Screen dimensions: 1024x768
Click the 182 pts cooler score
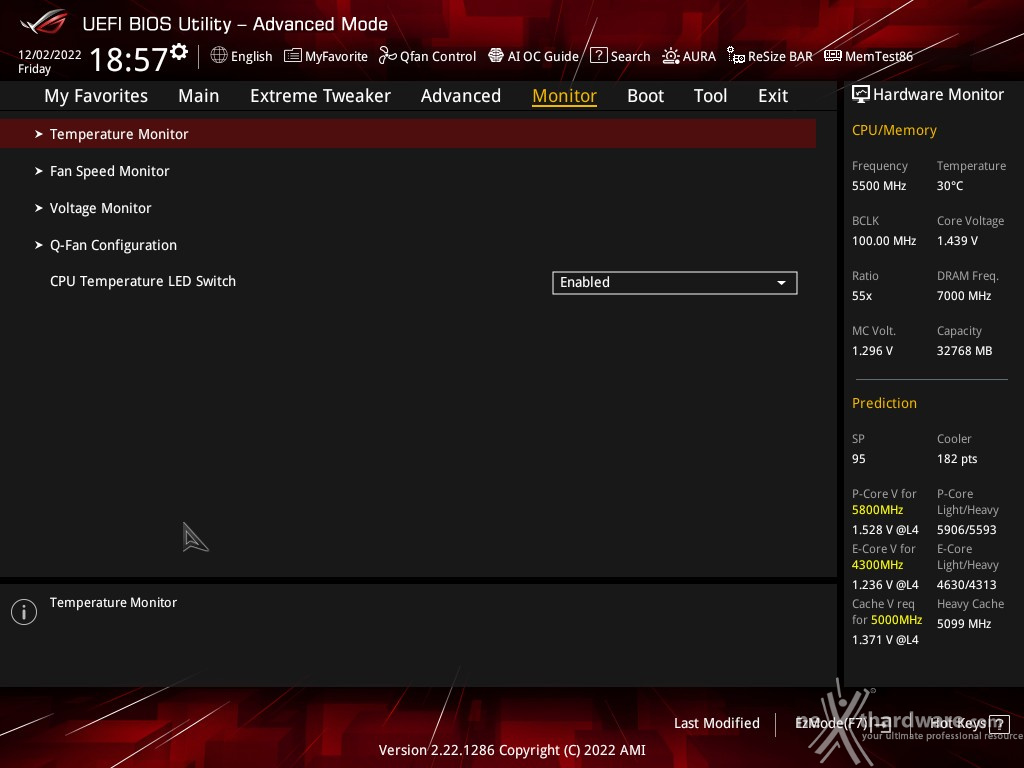957,458
